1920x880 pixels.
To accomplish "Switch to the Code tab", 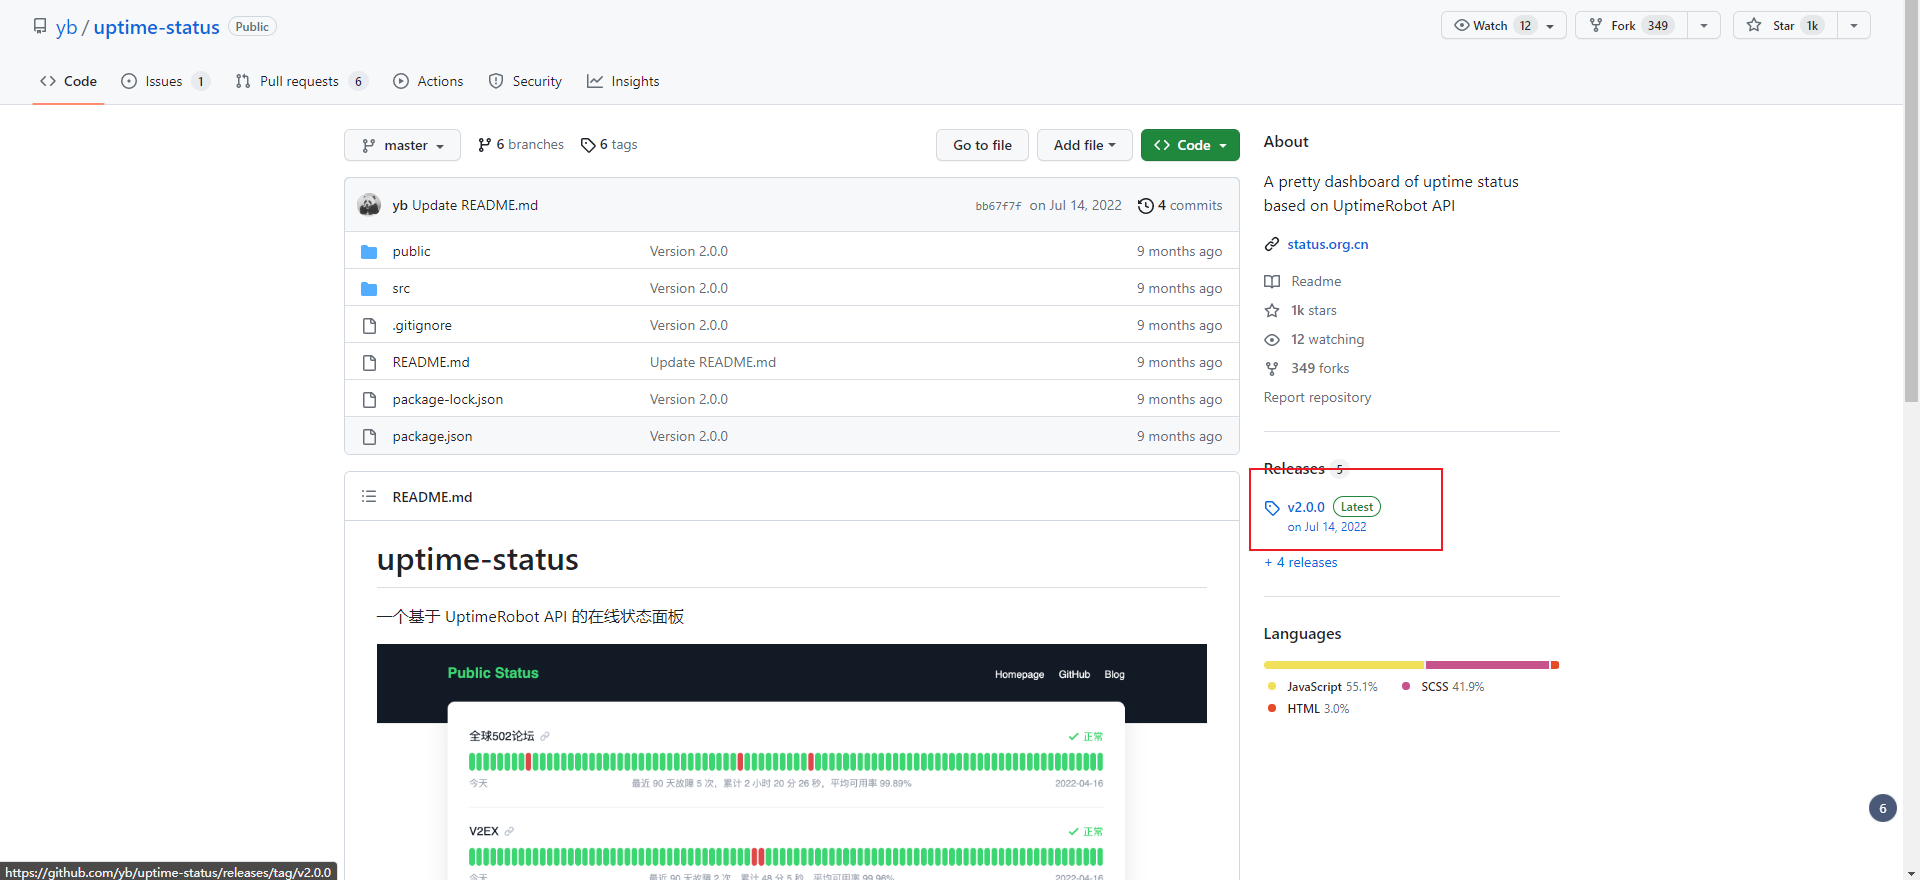I will point(69,81).
